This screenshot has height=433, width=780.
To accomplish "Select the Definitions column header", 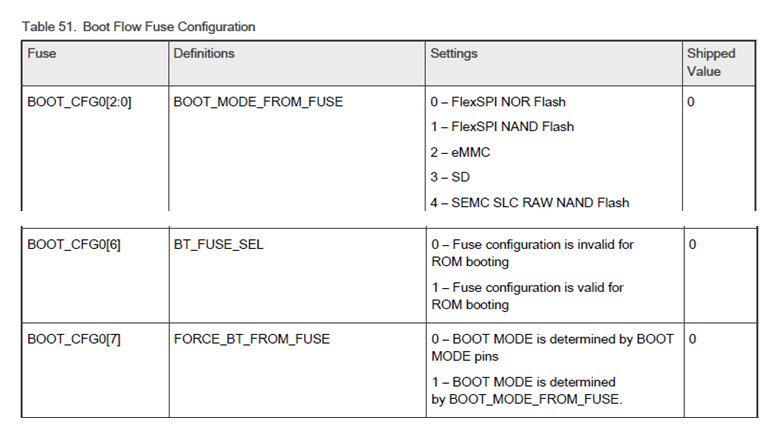I will 204,53.
